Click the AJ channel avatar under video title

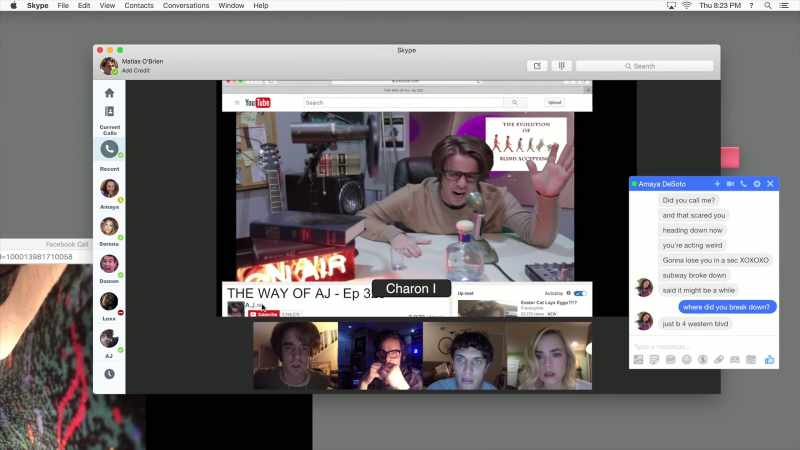pos(235,309)
